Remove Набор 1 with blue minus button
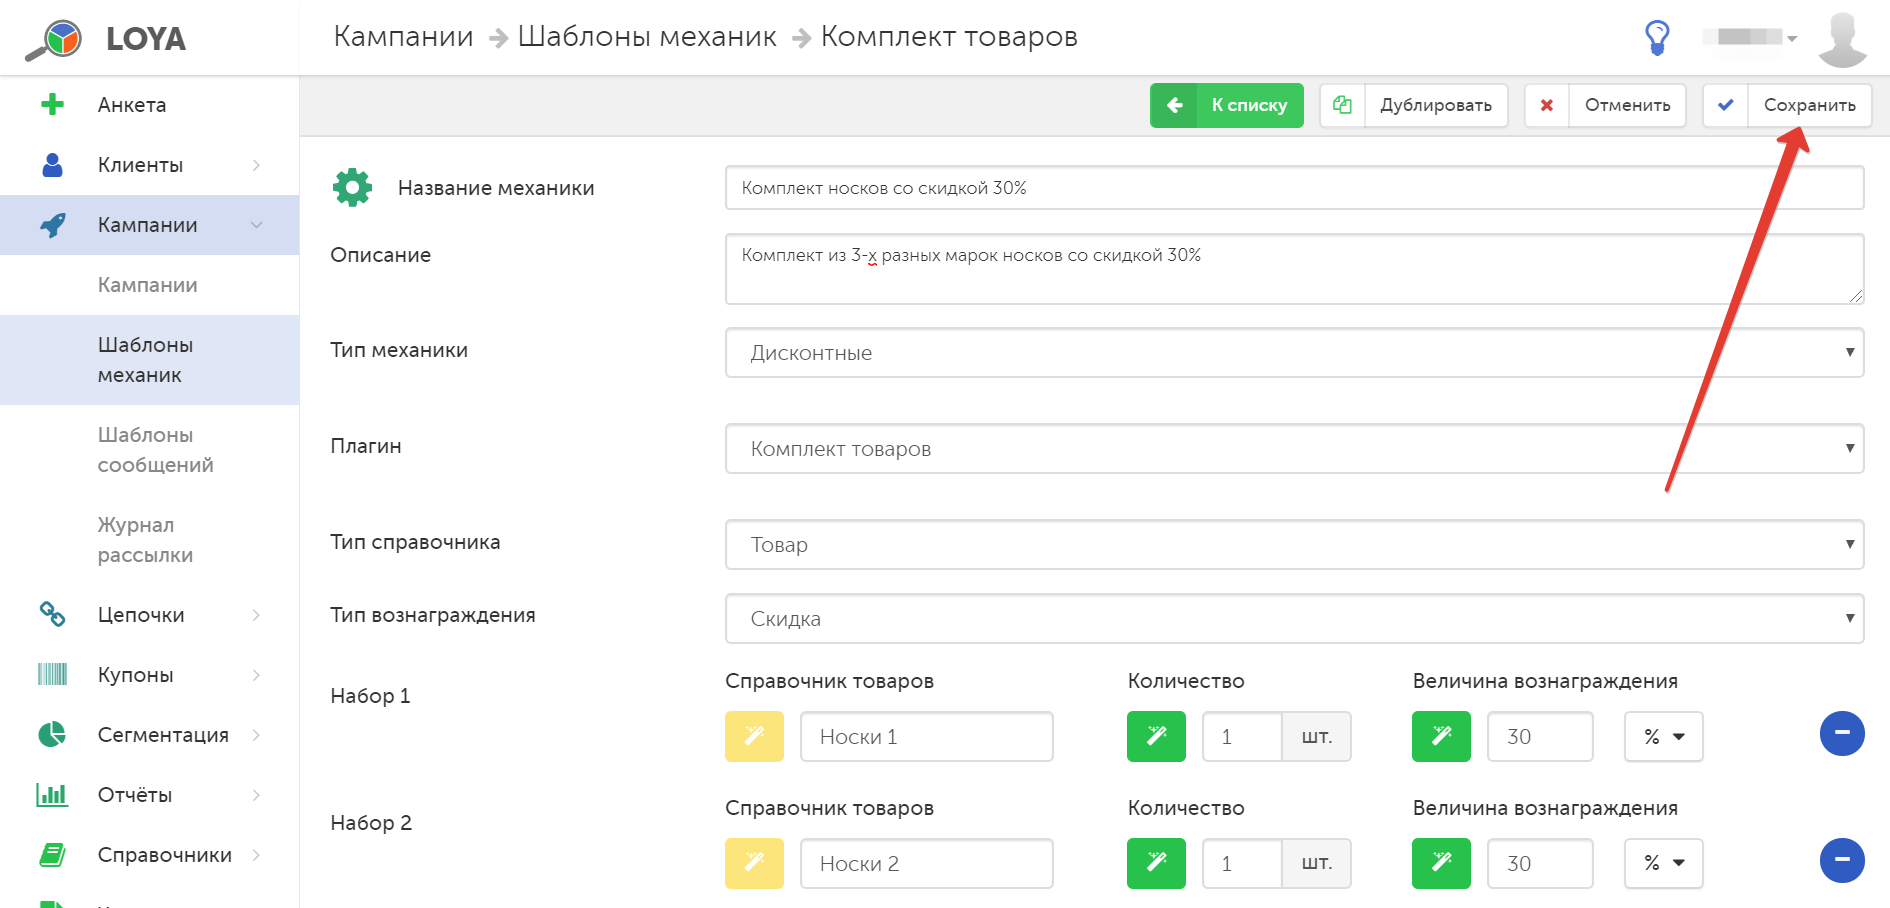1890x908 pixels. (1842, 733)
